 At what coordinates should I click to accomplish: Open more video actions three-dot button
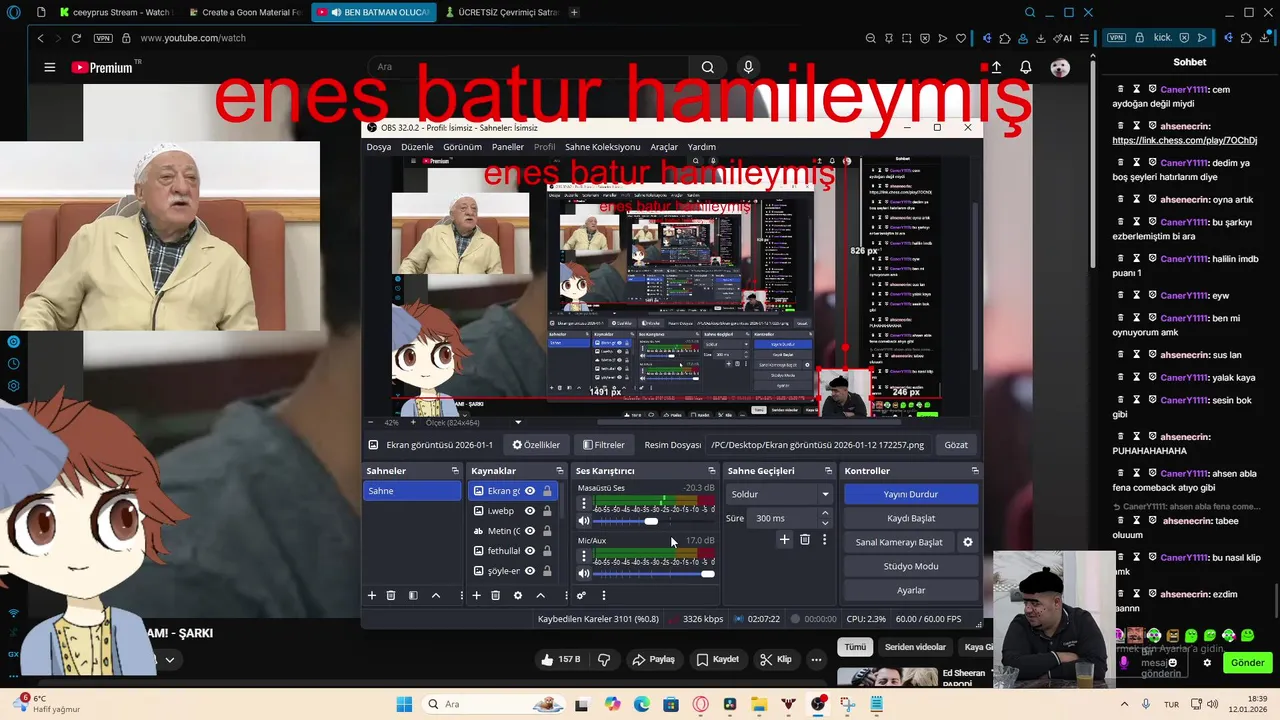click(816, 660)
